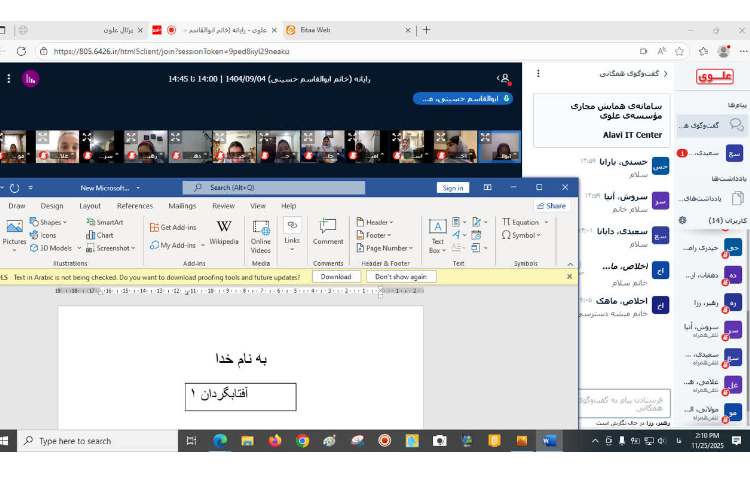750x480 pixels.
Task: Insert Pictures in the Word ribbon
Action: pyautogui.click(x=14, y=232)
